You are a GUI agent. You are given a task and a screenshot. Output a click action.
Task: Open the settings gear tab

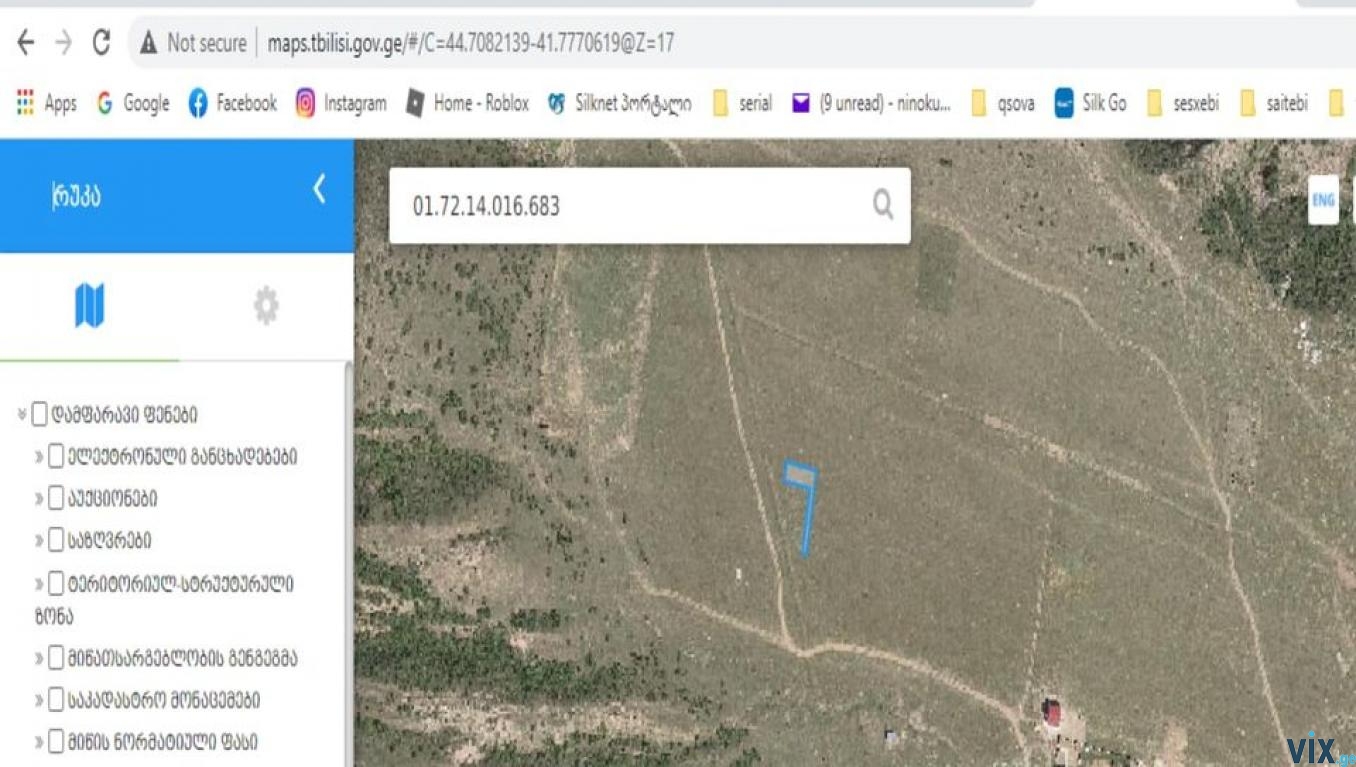coord(265,306)
